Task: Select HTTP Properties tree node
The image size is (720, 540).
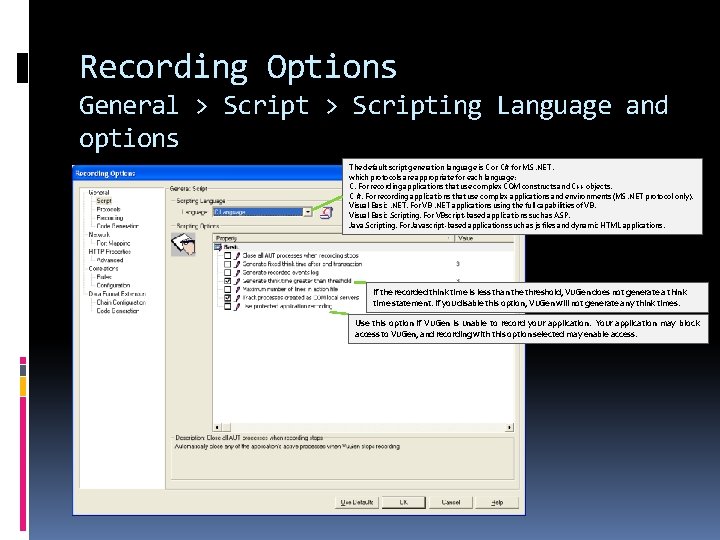Action: tap(109, 252)
